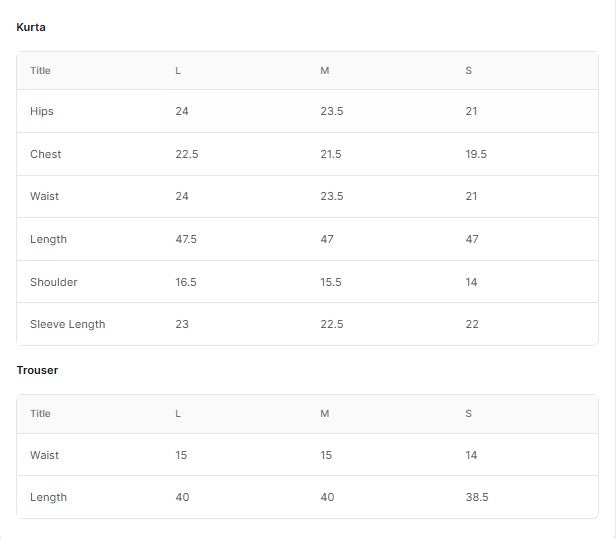
Task: Click the 38.5 Trouser length value
Action: click(477, 497)
